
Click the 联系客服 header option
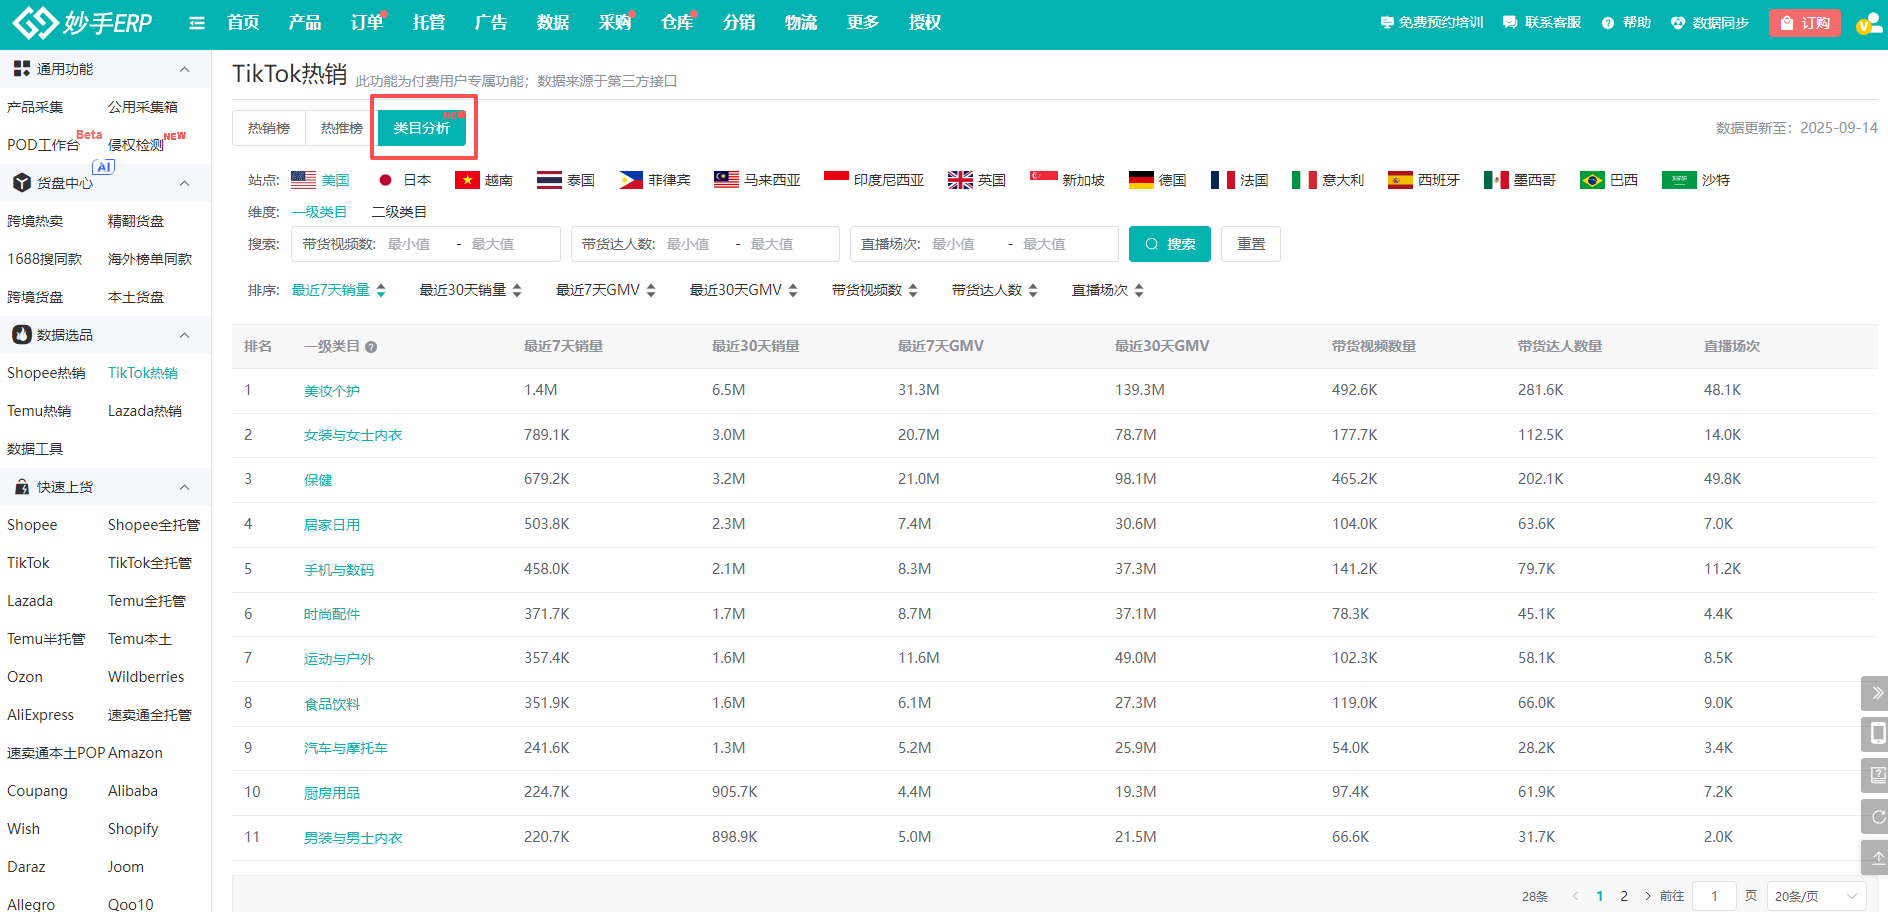pos(1542,23)
